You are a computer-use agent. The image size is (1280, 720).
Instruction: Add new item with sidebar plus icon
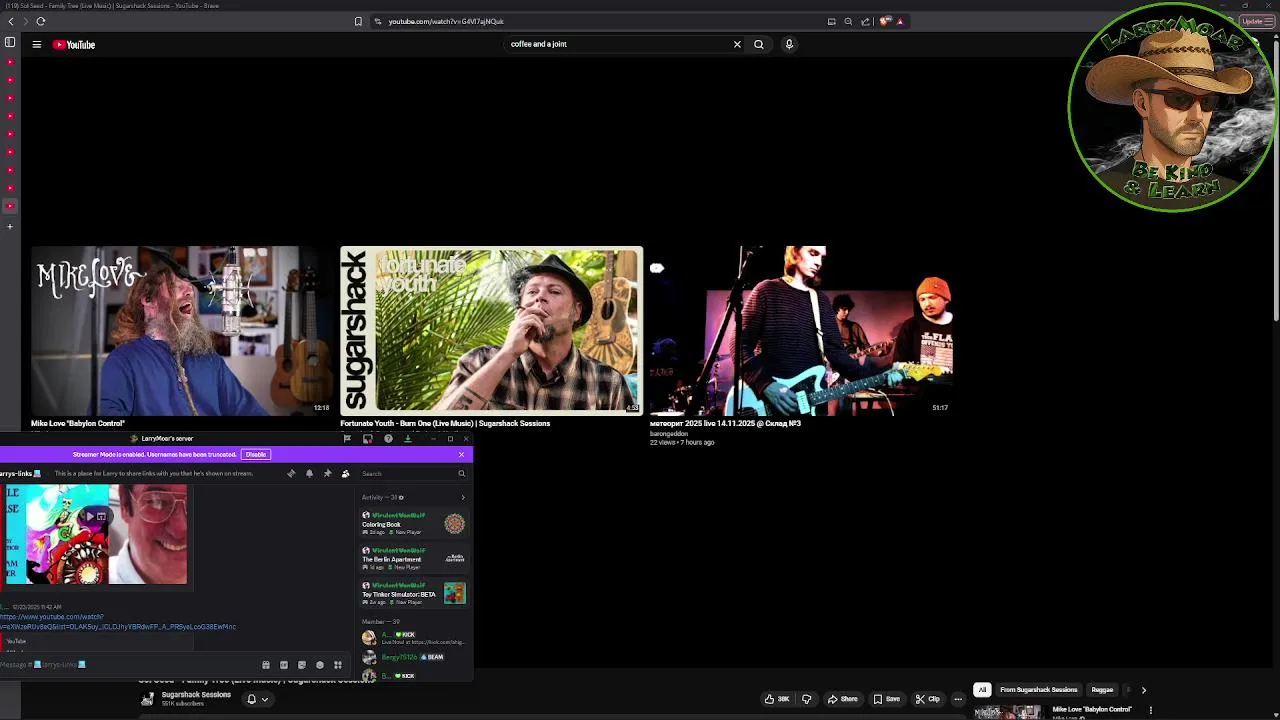(x=10, y=226)
